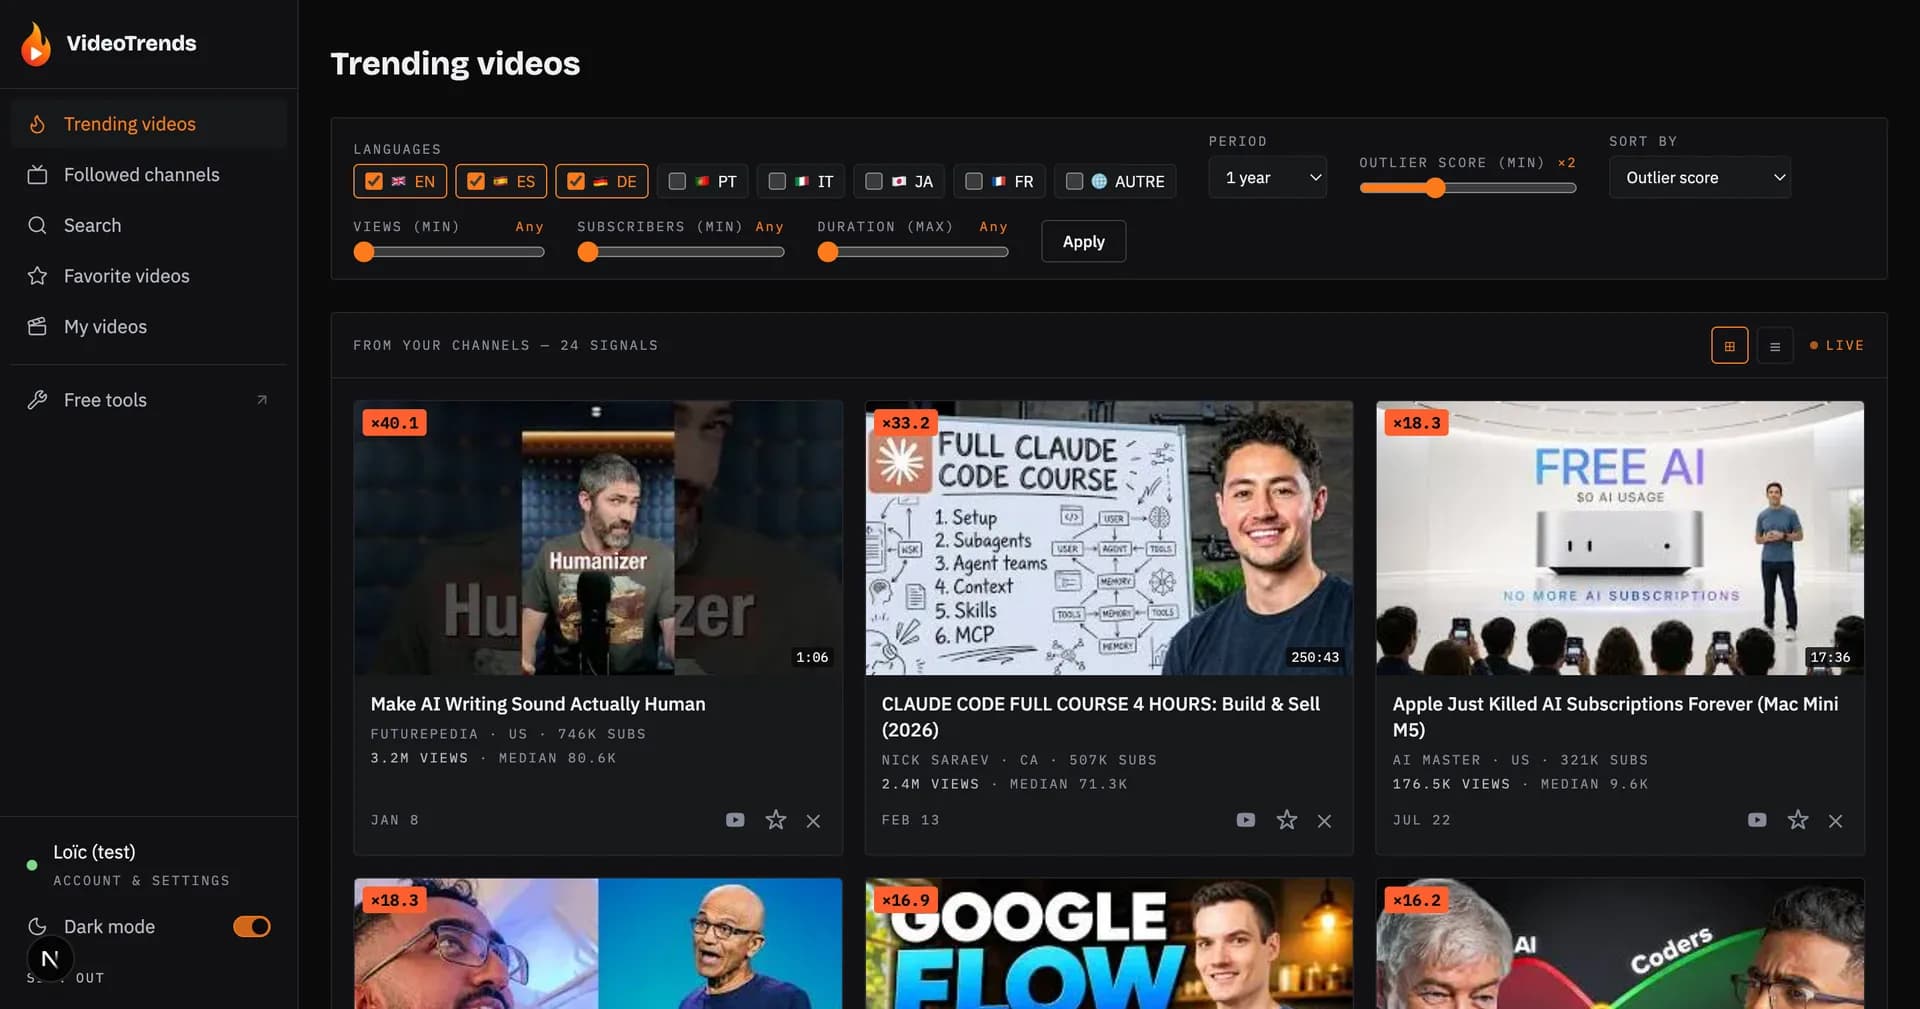Screen dimensions: 1920x1009
Task: Click the FUTUREPEDIA channel name
Action: click(x=424, y=734)
